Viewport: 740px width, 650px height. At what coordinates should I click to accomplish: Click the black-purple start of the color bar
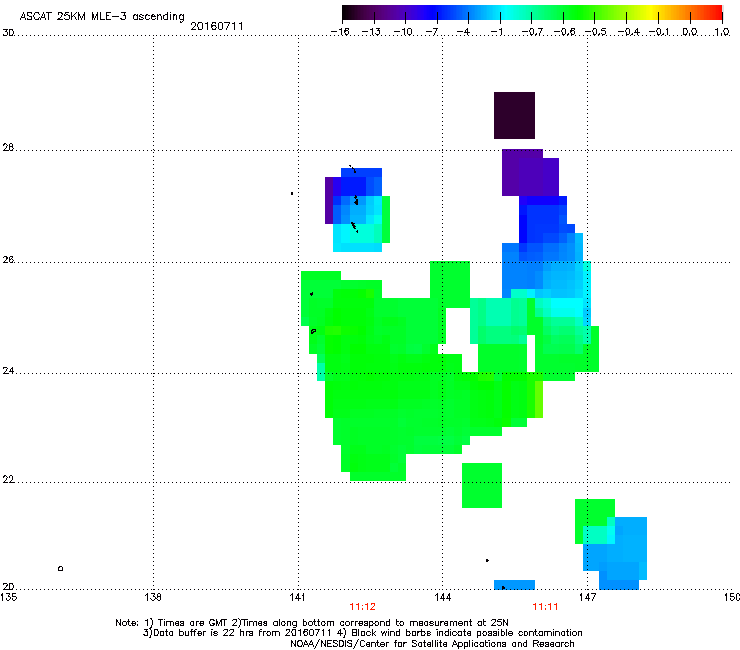(352, 13)
